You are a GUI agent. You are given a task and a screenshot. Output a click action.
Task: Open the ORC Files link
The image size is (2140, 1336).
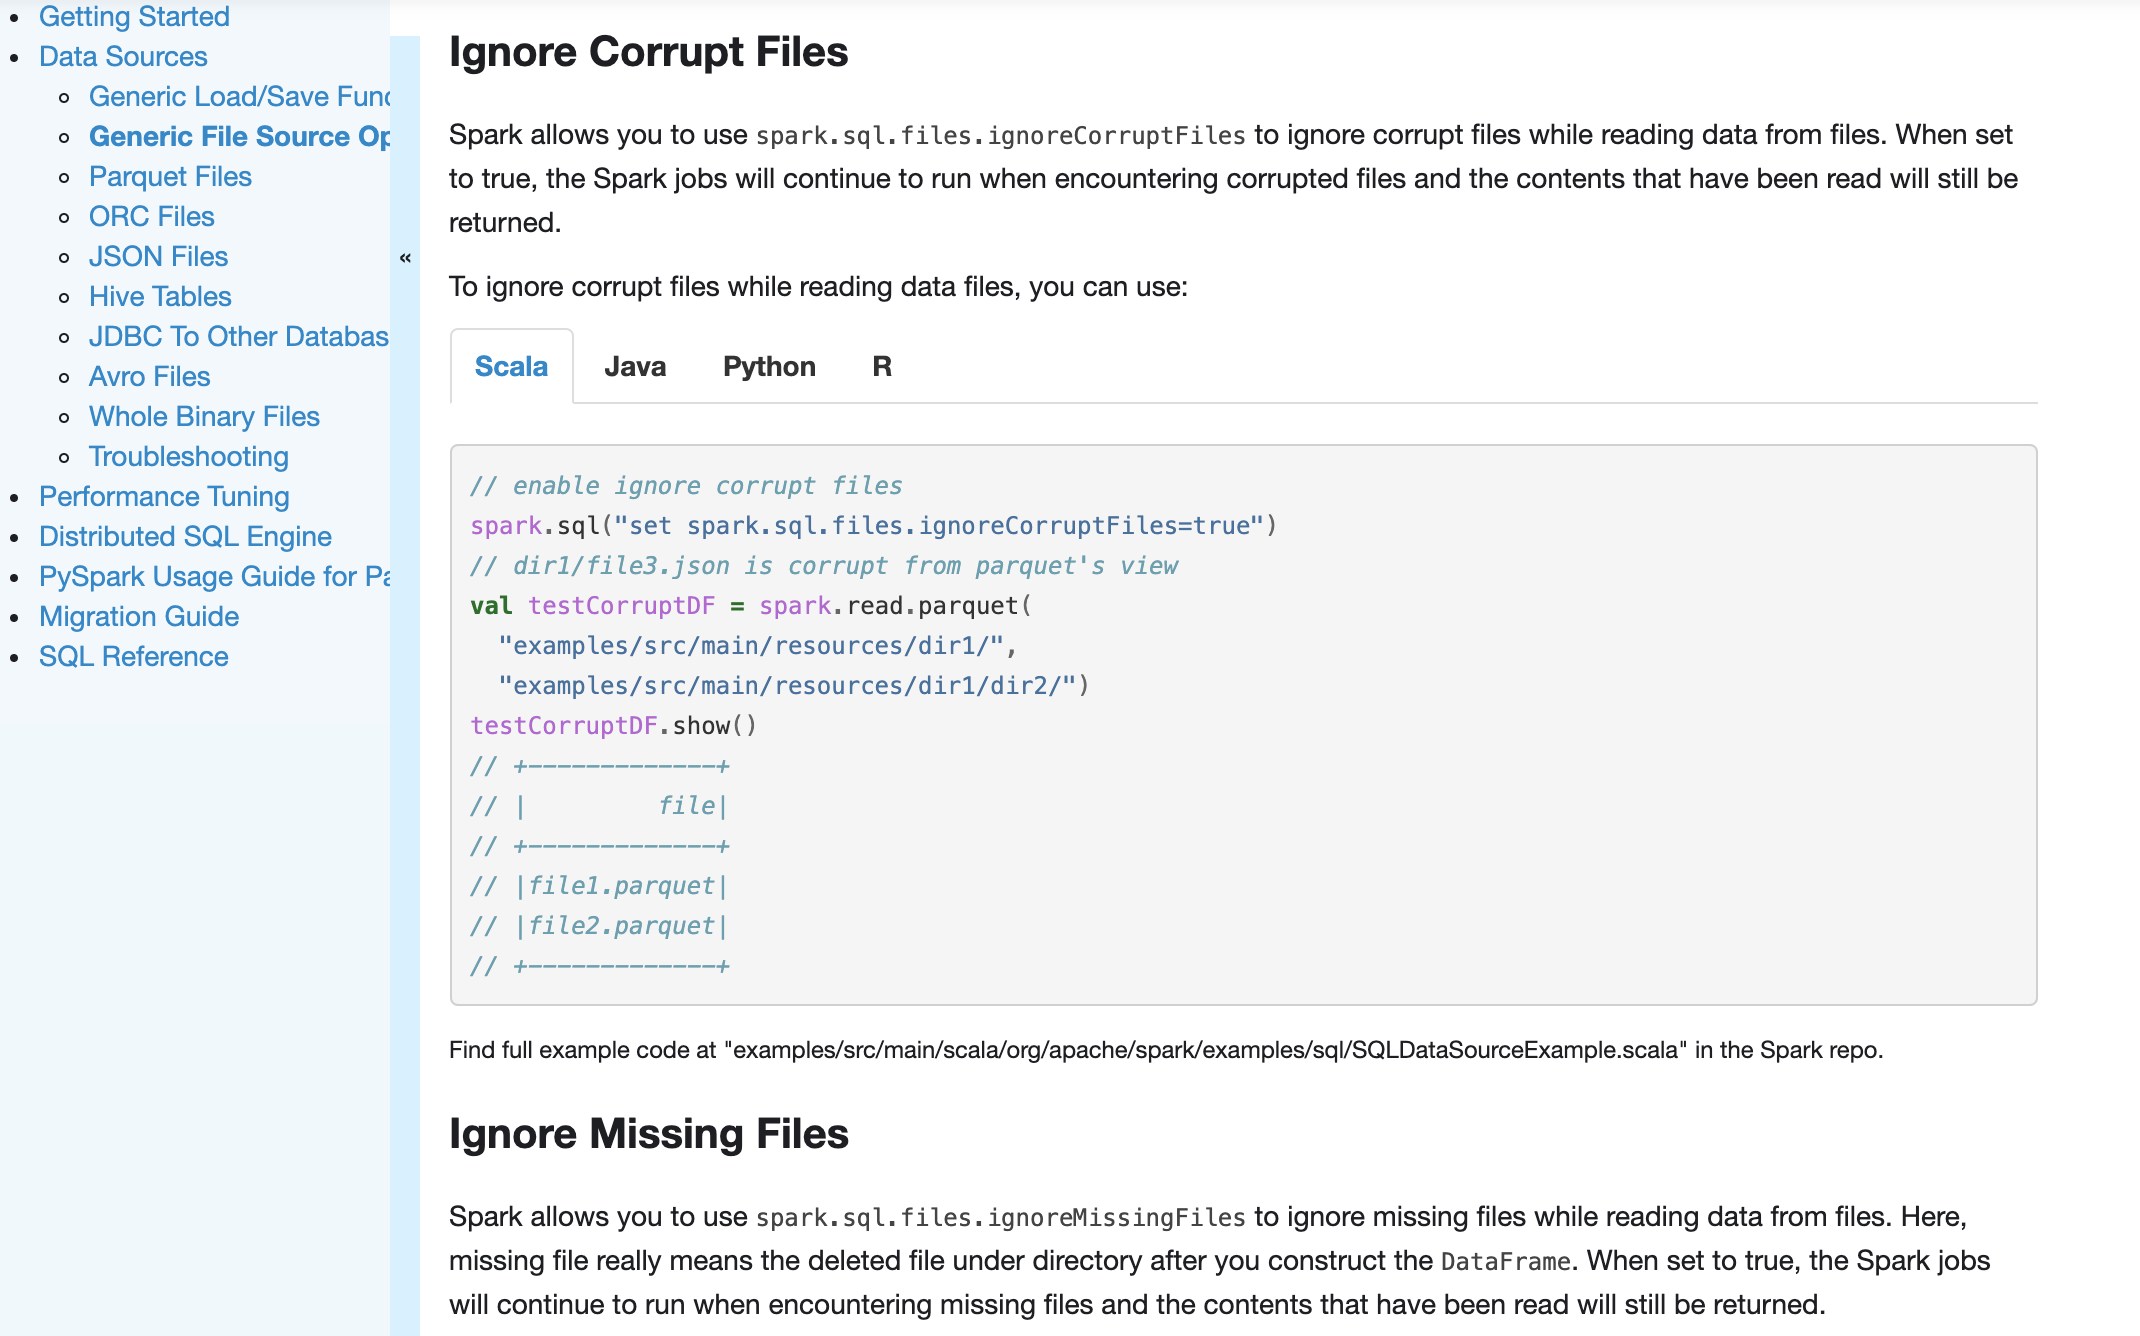coord(151,217)
